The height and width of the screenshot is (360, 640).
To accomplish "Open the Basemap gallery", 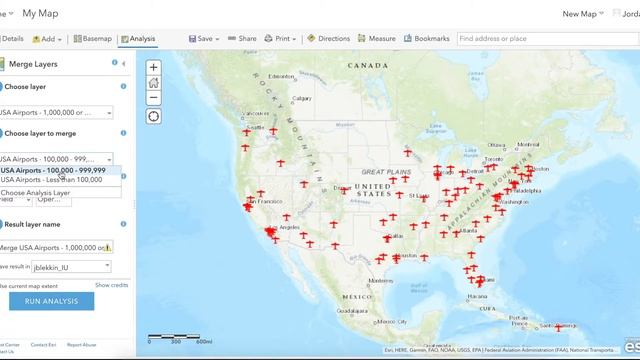I will pos(93,39).
